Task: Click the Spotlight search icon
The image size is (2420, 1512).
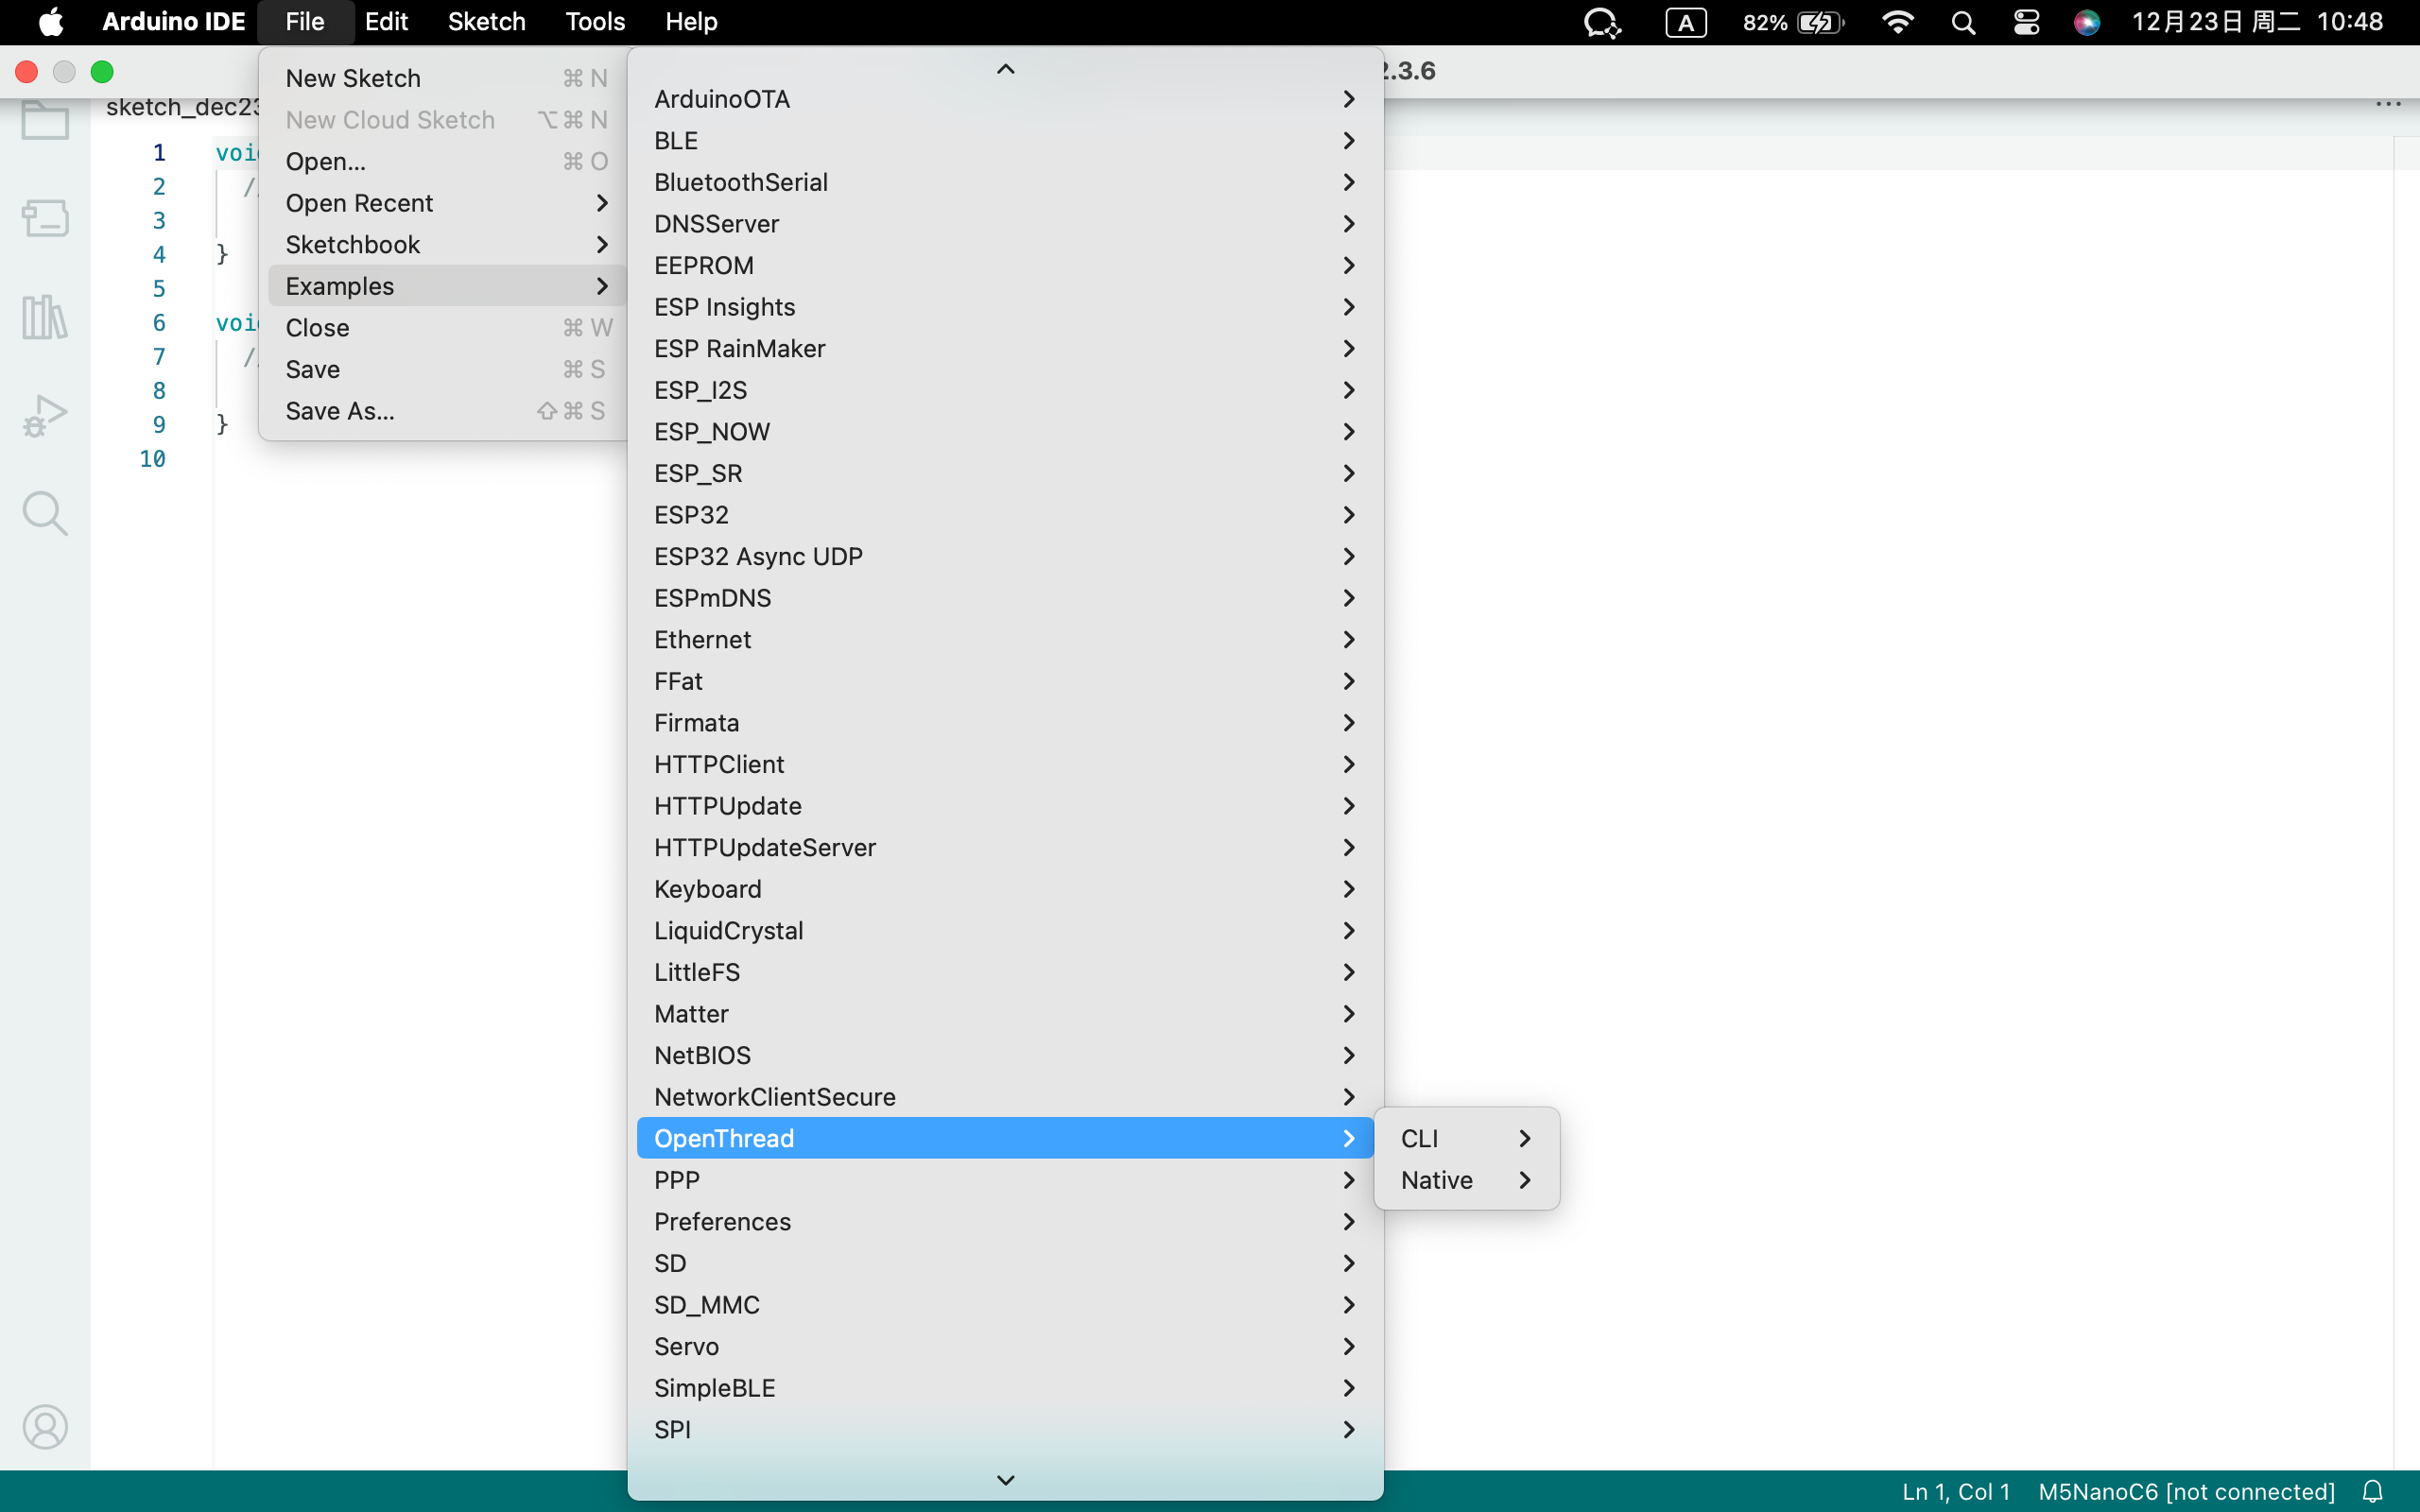Action: pos(1963,22)
